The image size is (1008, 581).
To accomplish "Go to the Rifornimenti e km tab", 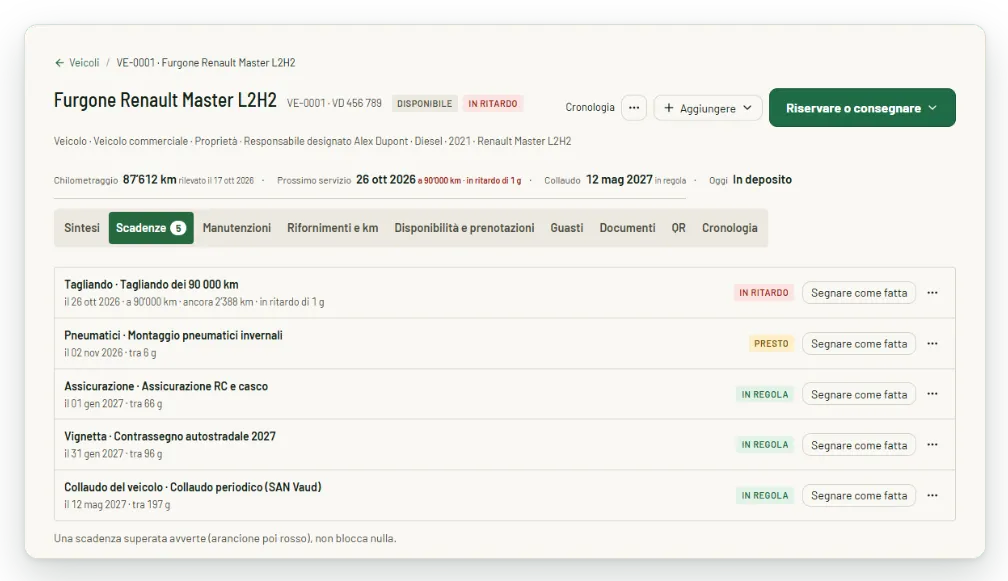I will pos(332,228).
